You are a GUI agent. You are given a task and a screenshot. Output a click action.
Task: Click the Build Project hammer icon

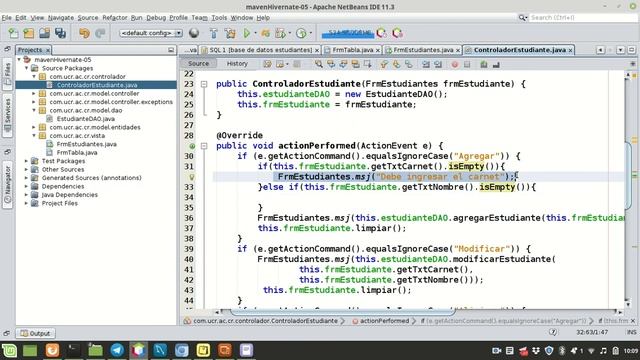point(213,33)
